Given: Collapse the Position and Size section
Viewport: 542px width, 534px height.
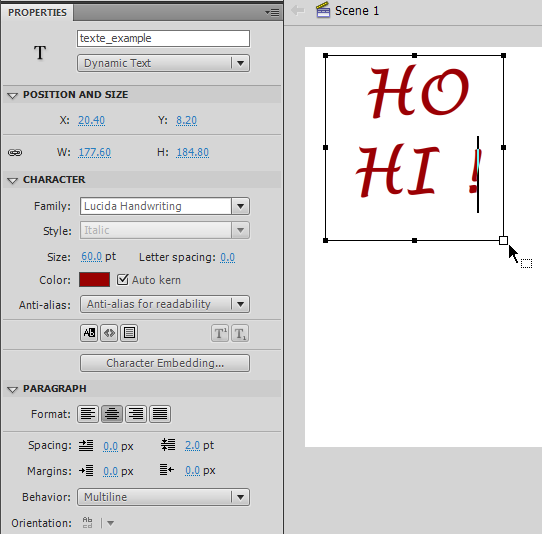Looking at the screenshot, I should [12, 95].
